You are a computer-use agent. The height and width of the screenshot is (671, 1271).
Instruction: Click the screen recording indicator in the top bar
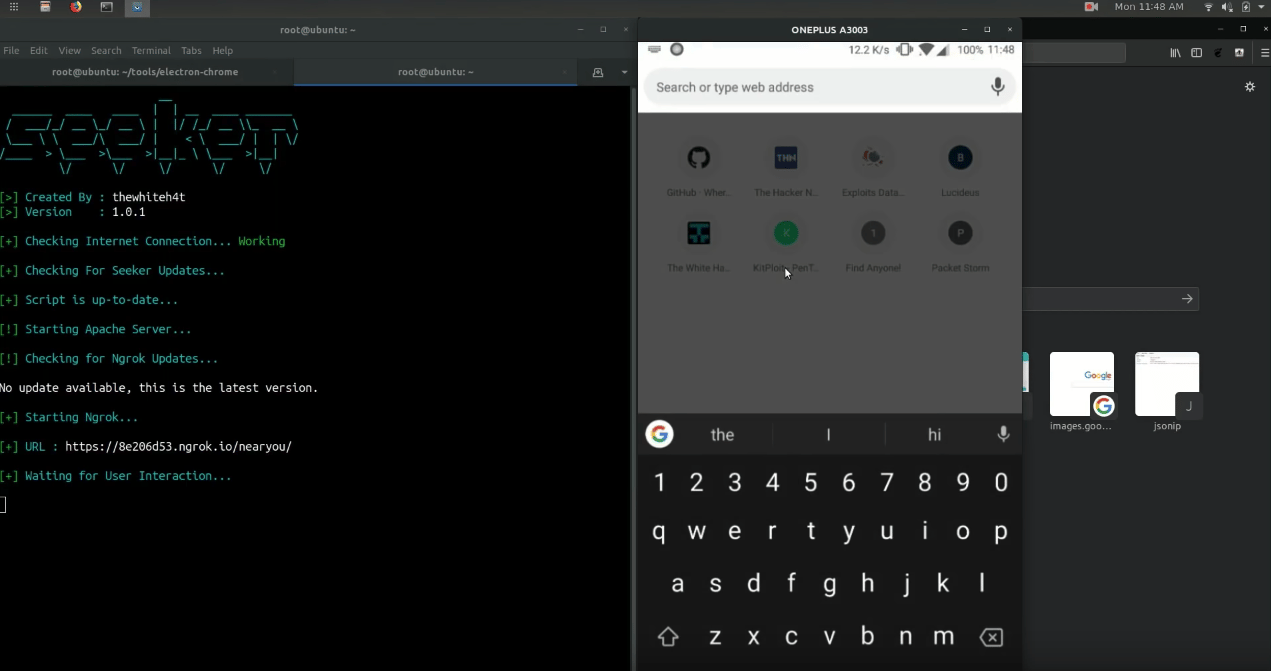tap(1091, 7)
